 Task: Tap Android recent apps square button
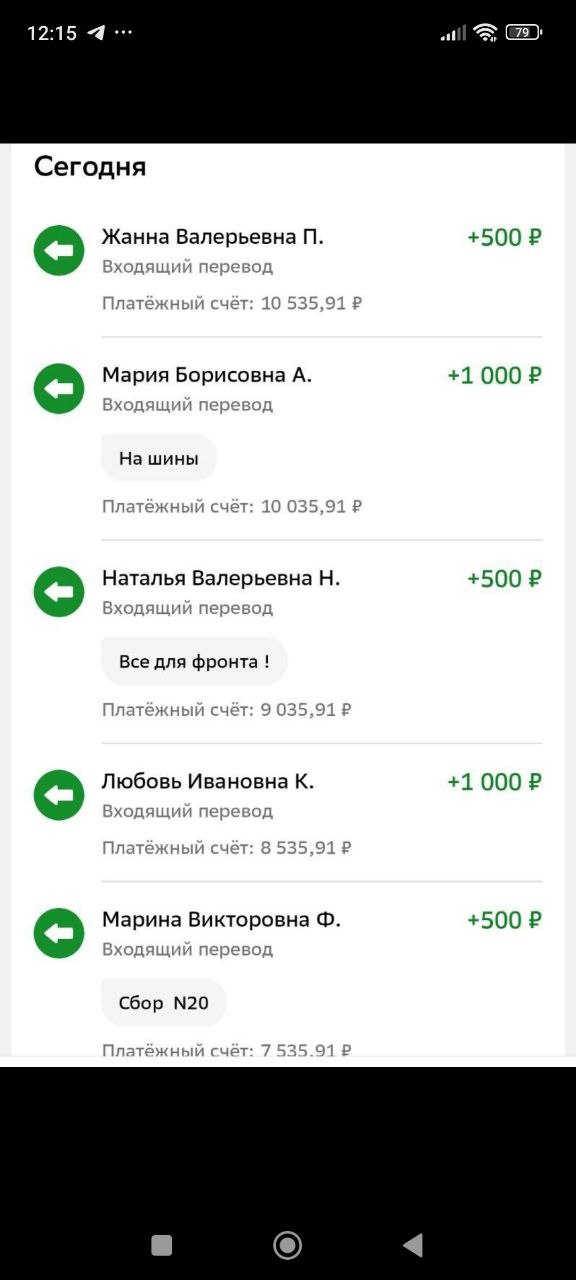[x=162, y=1245]
